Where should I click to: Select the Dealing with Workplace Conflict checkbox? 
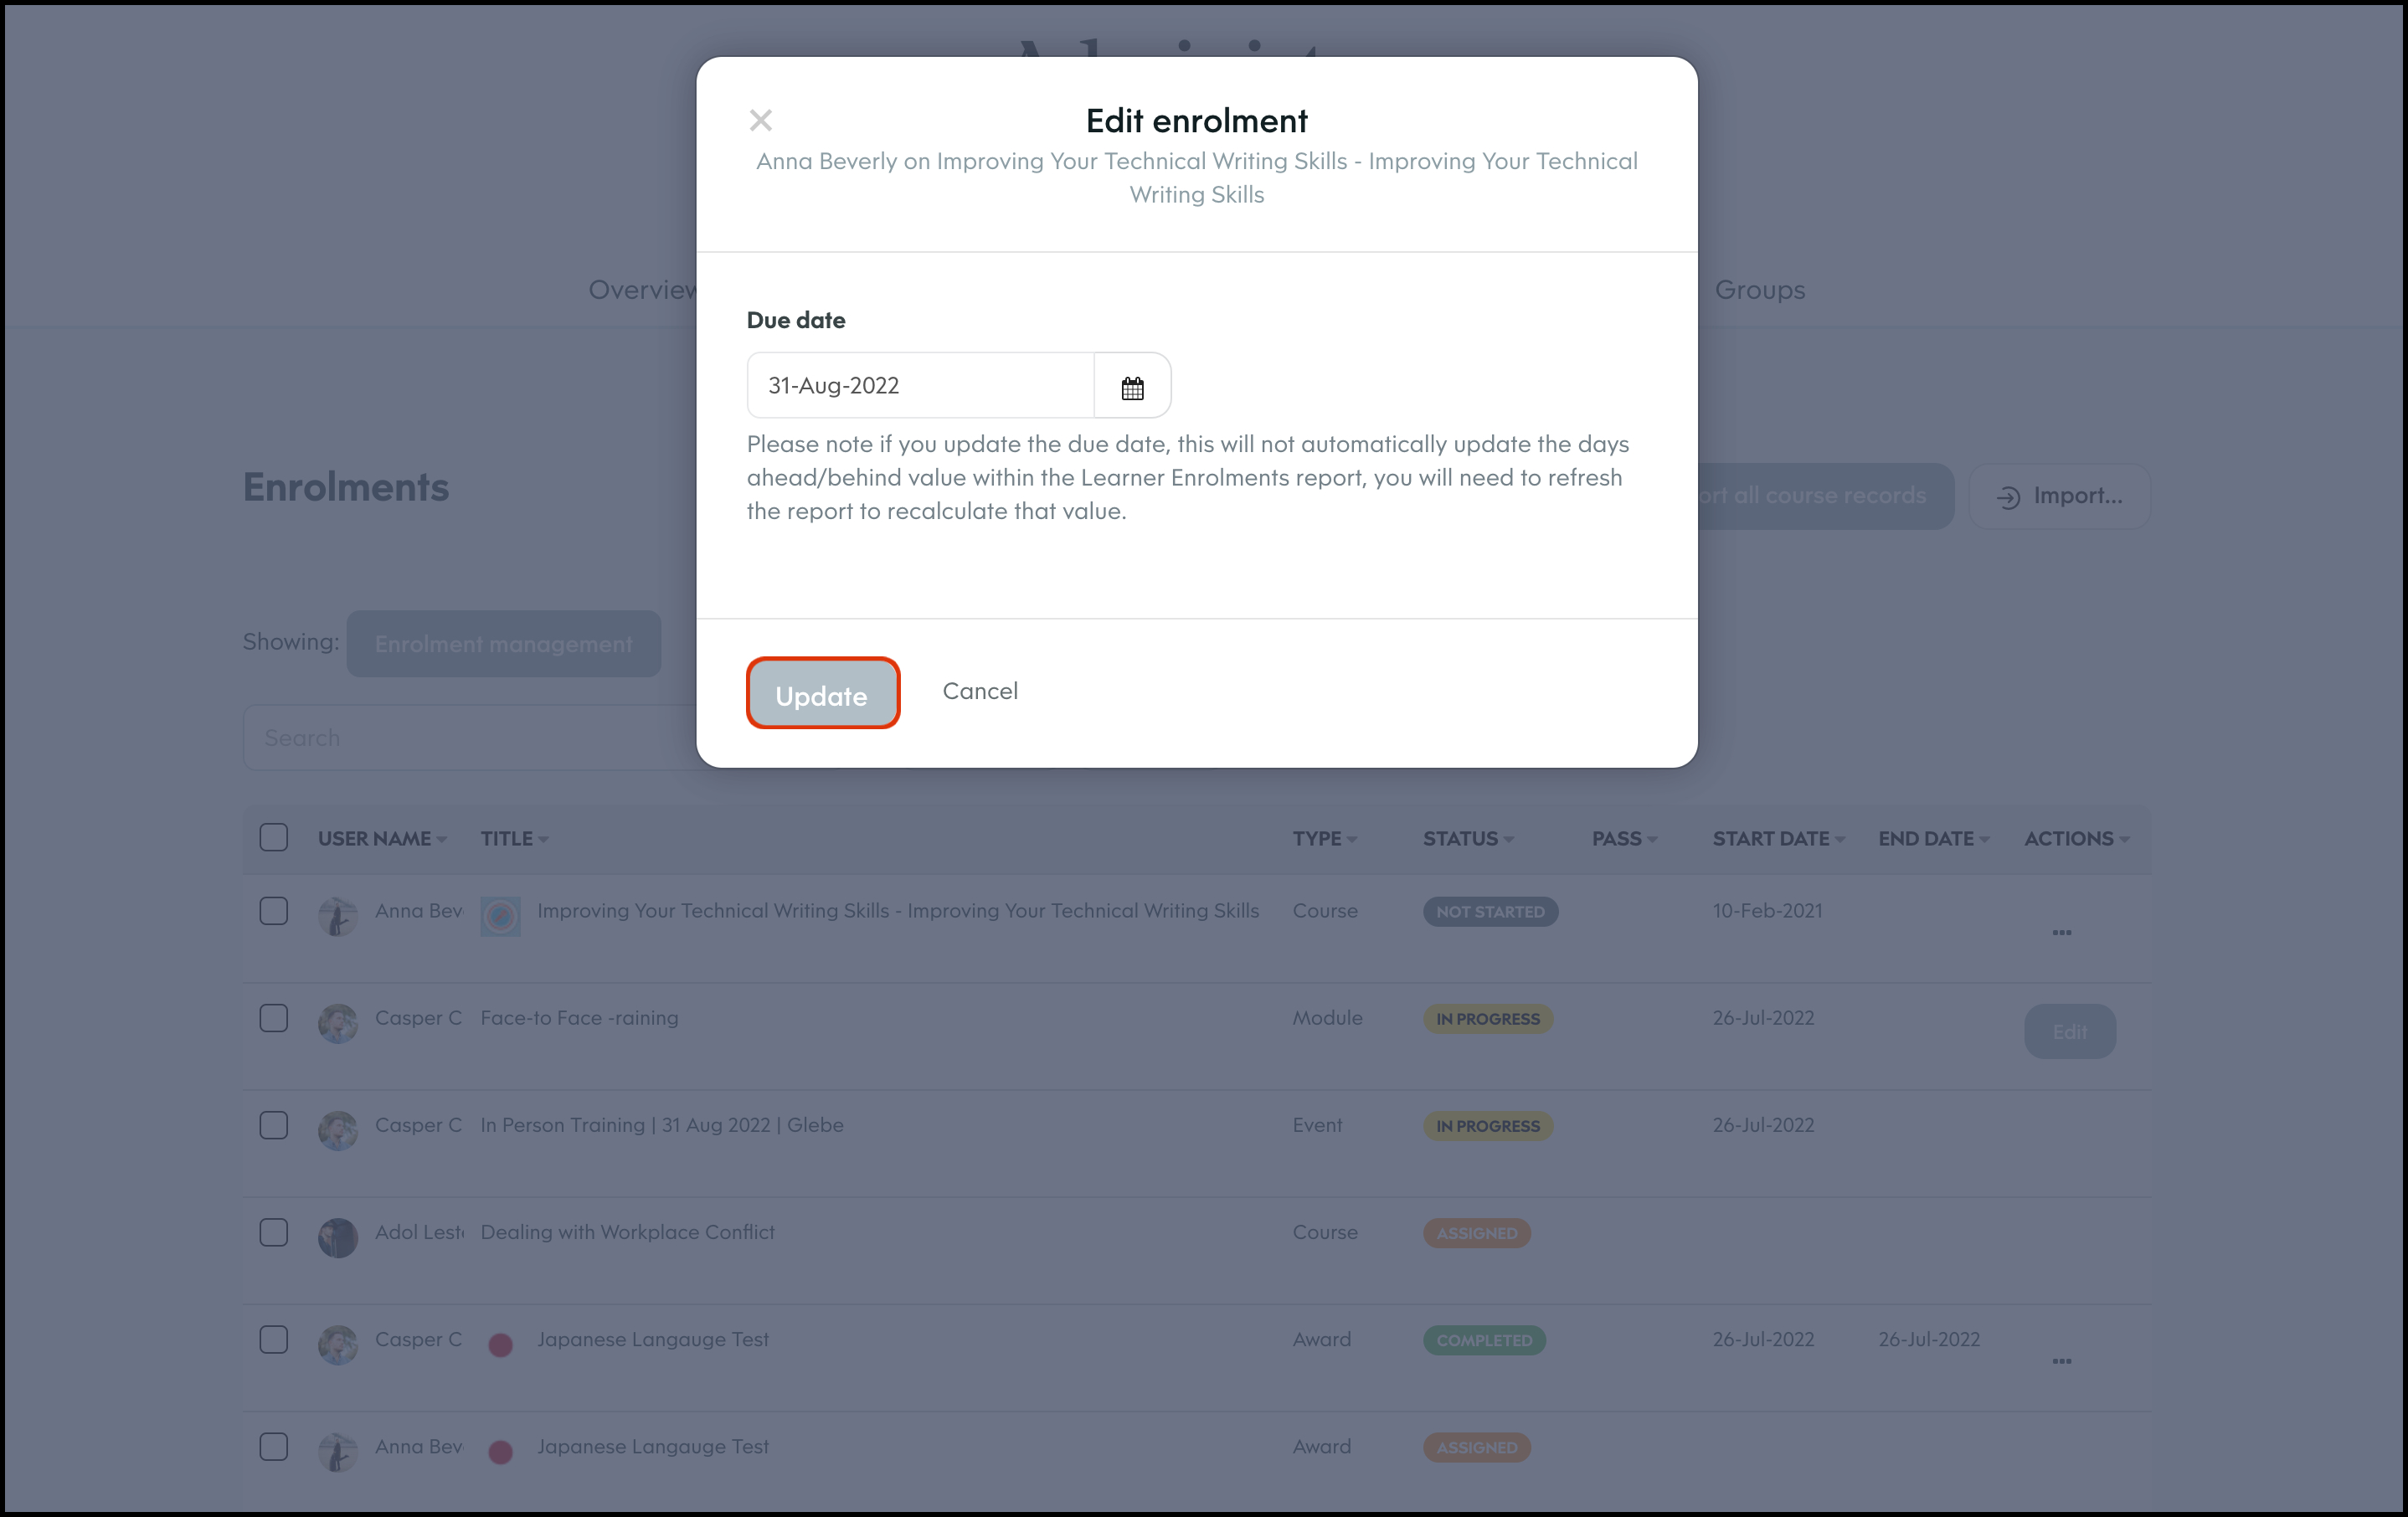tap(273, 1232)
